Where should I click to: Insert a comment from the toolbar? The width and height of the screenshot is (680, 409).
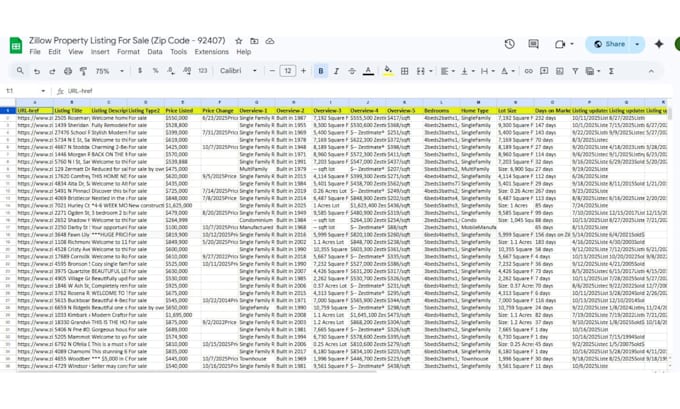544,71
